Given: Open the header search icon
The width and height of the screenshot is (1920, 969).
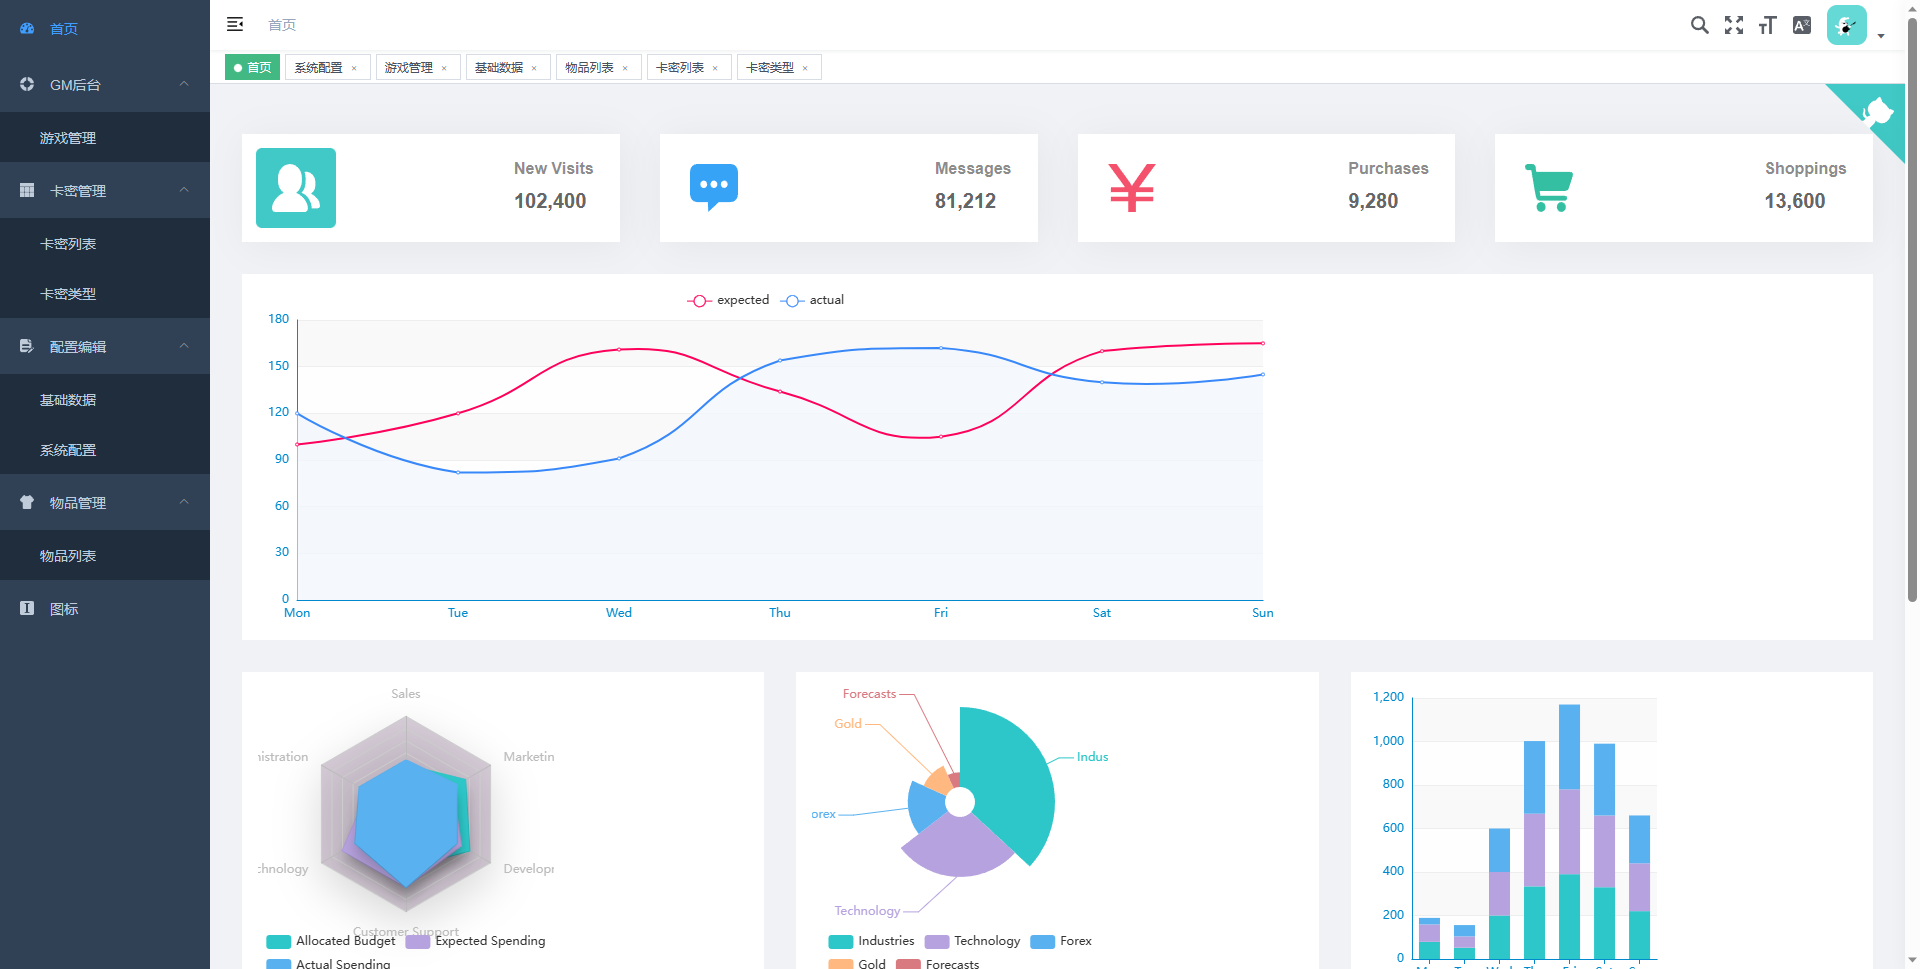Looking at the screenshot, I should (1699, 25).
